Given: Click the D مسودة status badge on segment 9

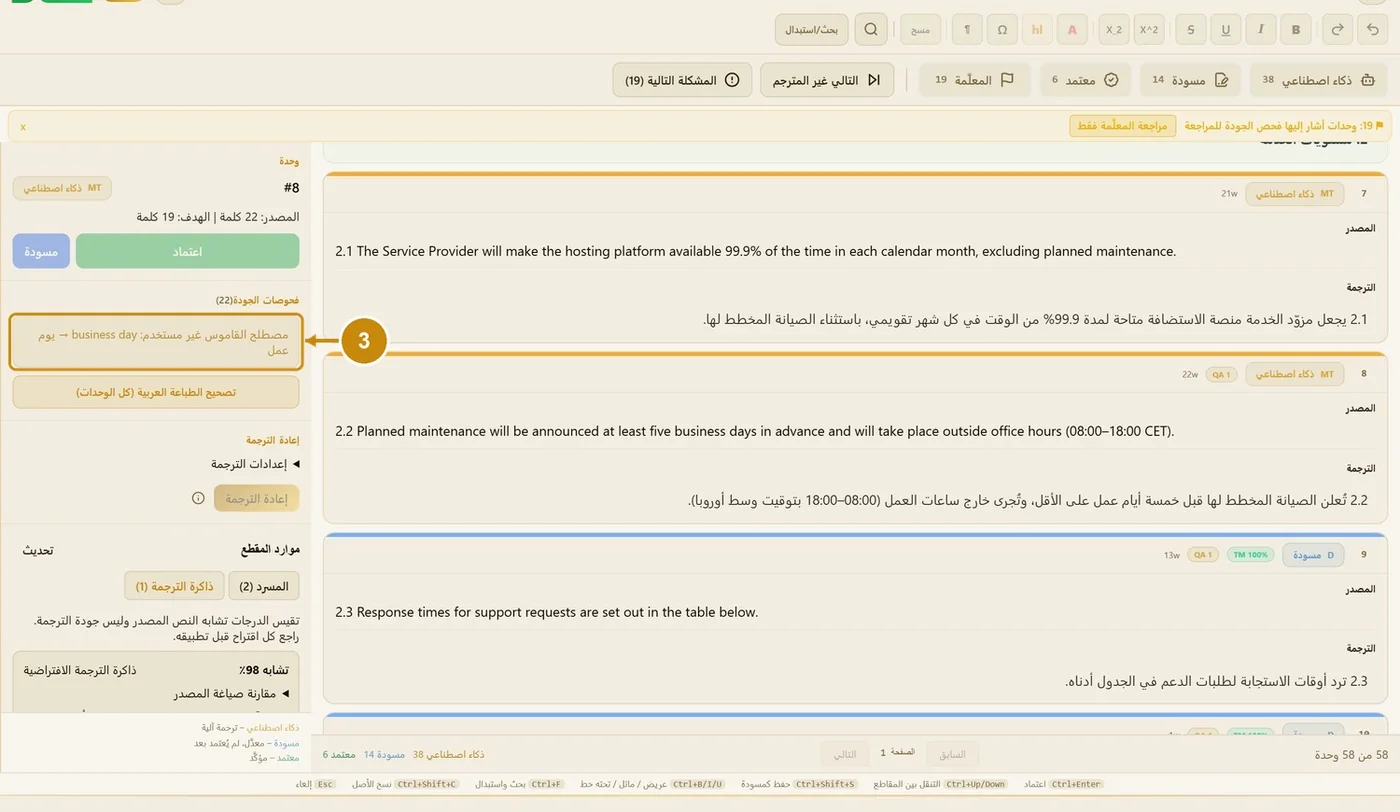Looking at the screenshot, I should coord(1313,555).
